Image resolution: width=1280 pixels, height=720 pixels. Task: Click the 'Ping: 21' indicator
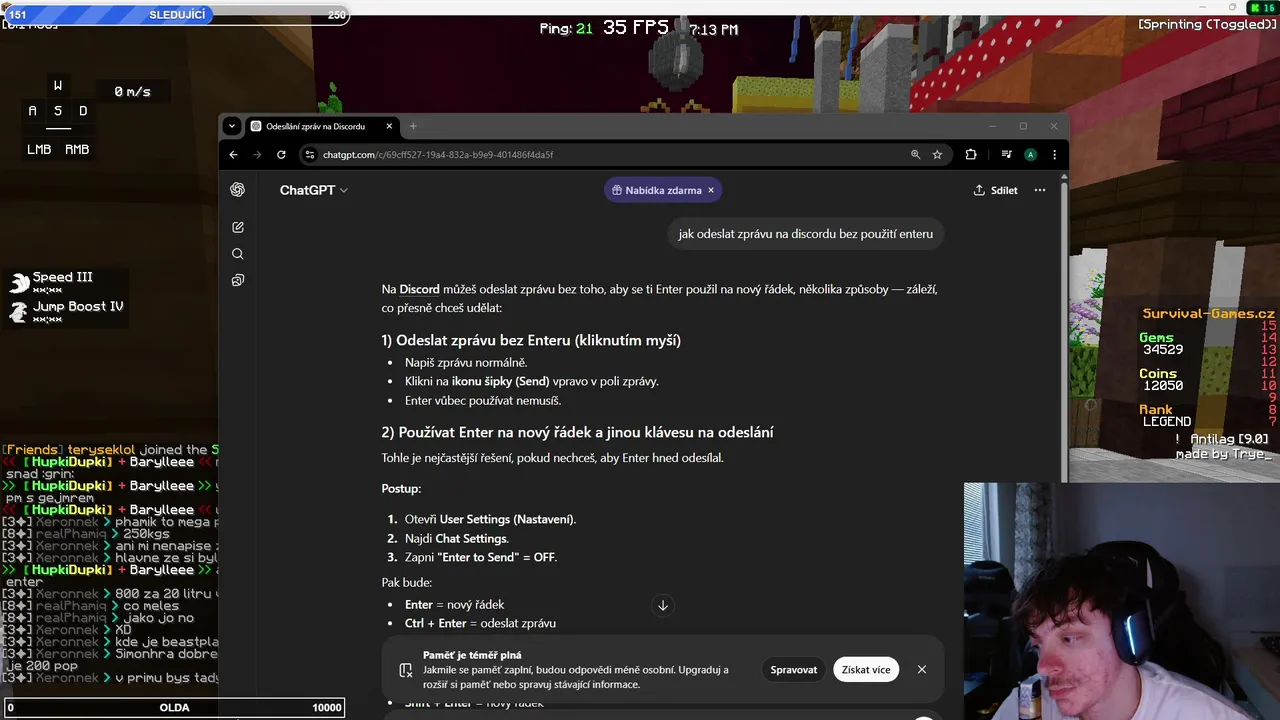(x=566, y=29)
